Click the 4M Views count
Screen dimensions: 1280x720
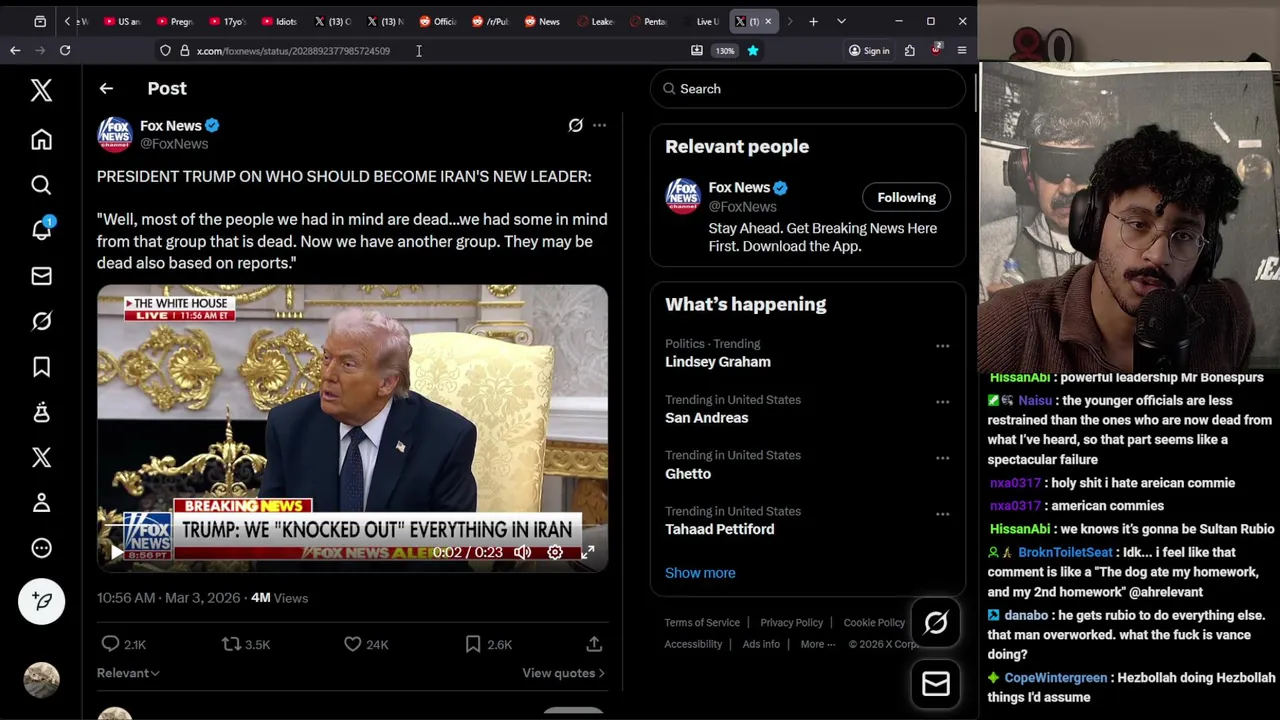[x=279, y=598]
